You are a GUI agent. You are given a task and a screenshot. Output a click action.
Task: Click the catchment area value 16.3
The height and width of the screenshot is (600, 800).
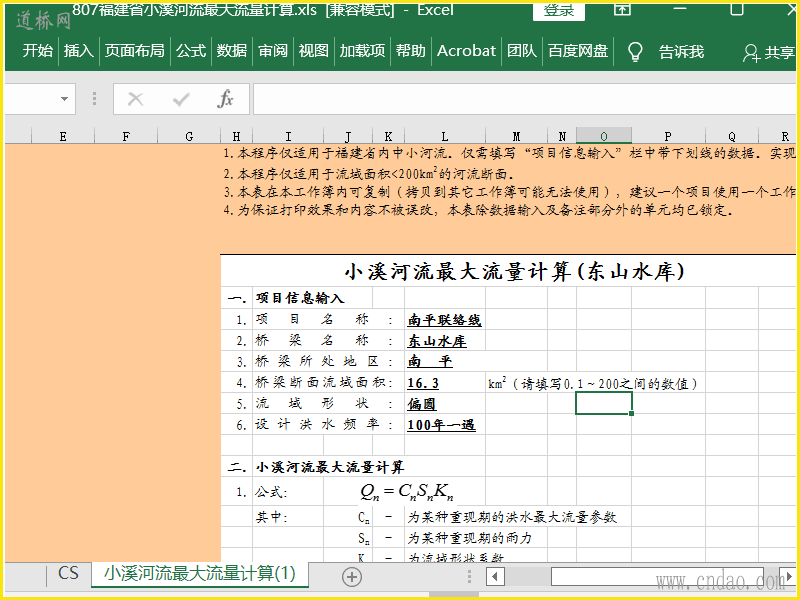[x=423, y=383]
